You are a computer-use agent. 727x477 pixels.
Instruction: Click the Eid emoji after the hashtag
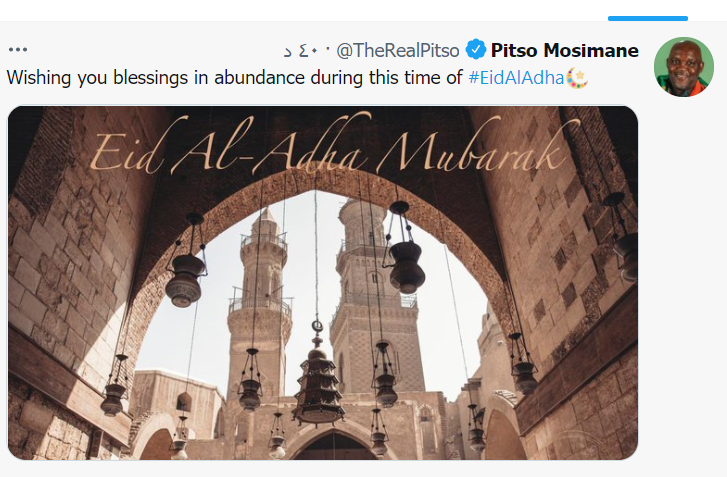pos(575,78)
